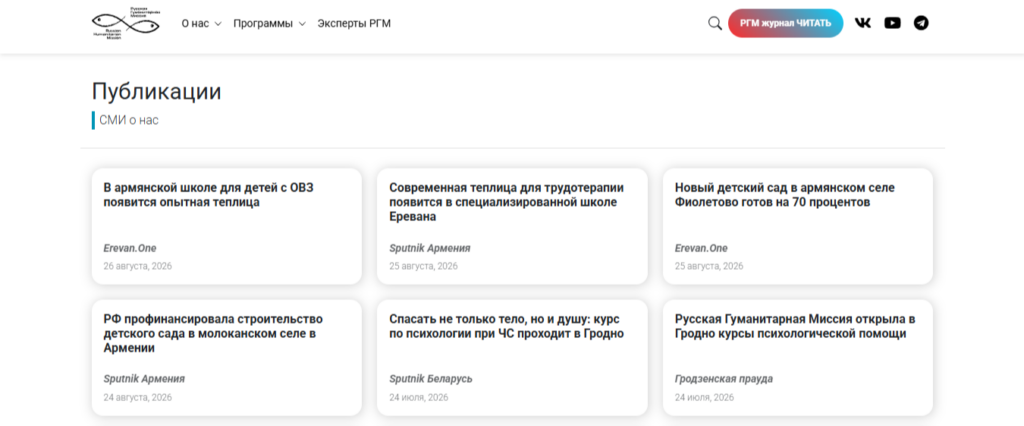This screenshot has width=1024, height=426.
Task: Open the «О нас» menu item
Action: (195, 24)
